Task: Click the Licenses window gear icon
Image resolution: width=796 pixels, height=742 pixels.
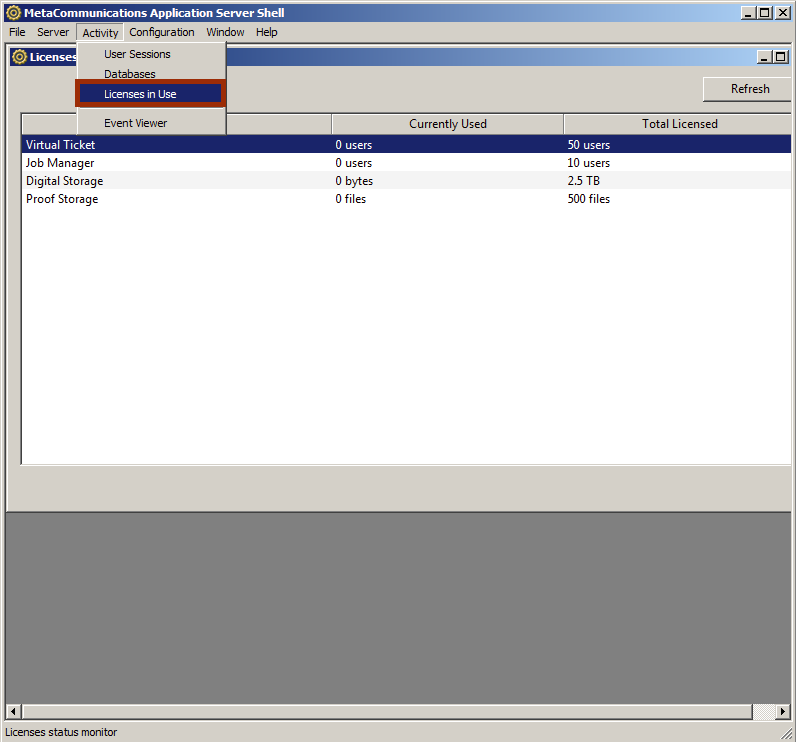Action: pos(19,57)
